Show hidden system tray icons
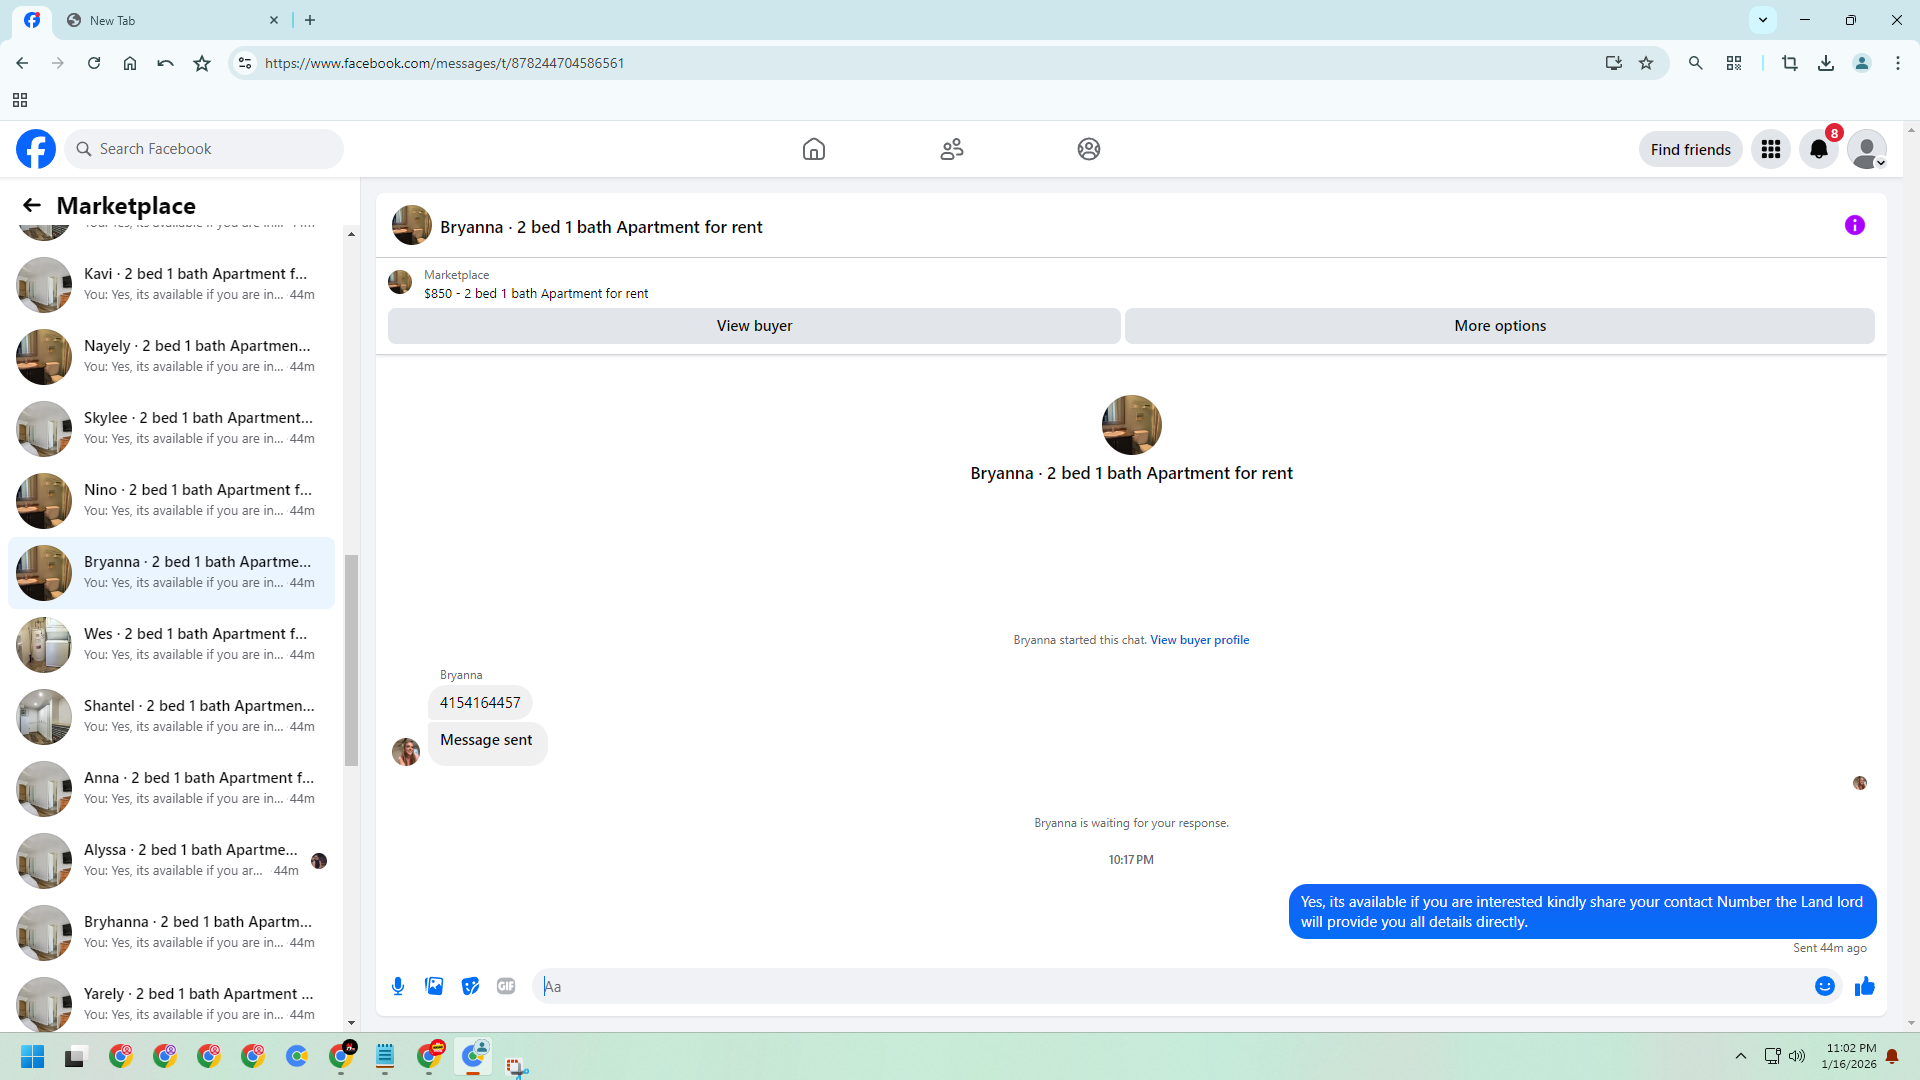 [x=1740, y=1056]
